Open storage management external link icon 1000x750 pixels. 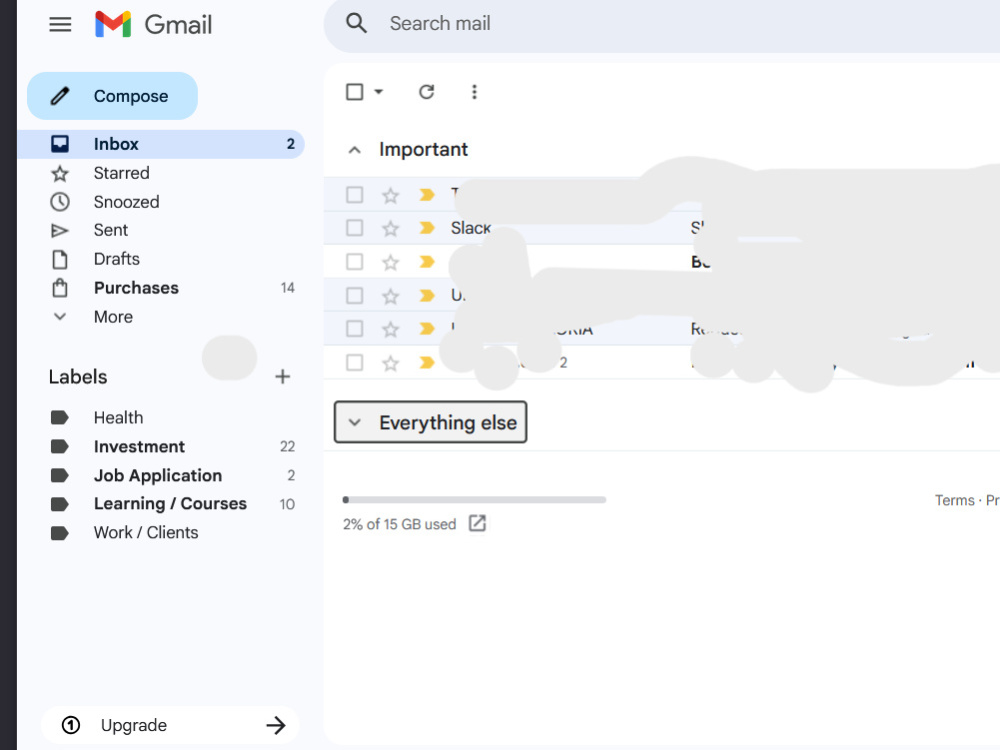[477, 524]
